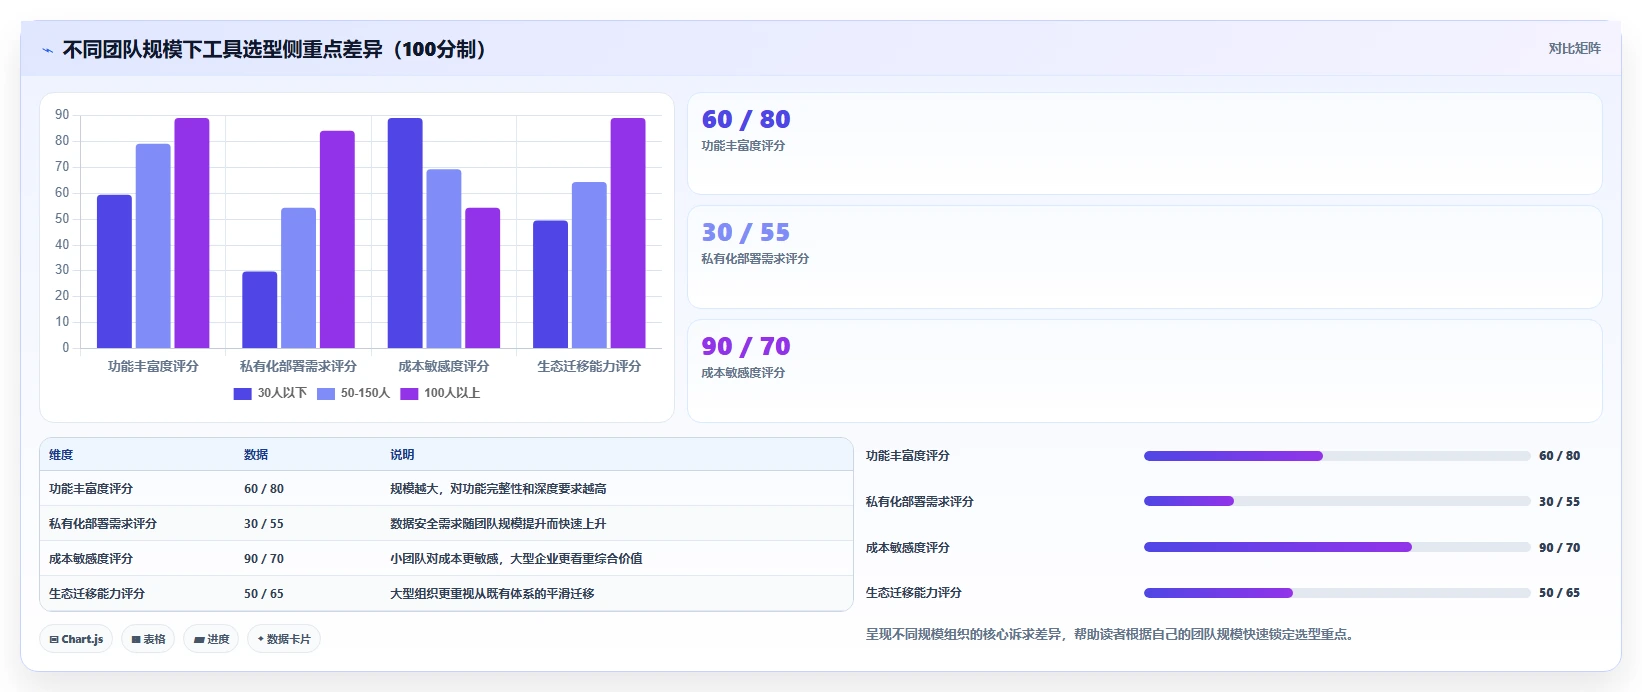Screen dimensions: 1642x692
Task: Click the 50-150人 bar under 生态迁移能力评分
Action: pyautogui.click(x=589, y=265)
